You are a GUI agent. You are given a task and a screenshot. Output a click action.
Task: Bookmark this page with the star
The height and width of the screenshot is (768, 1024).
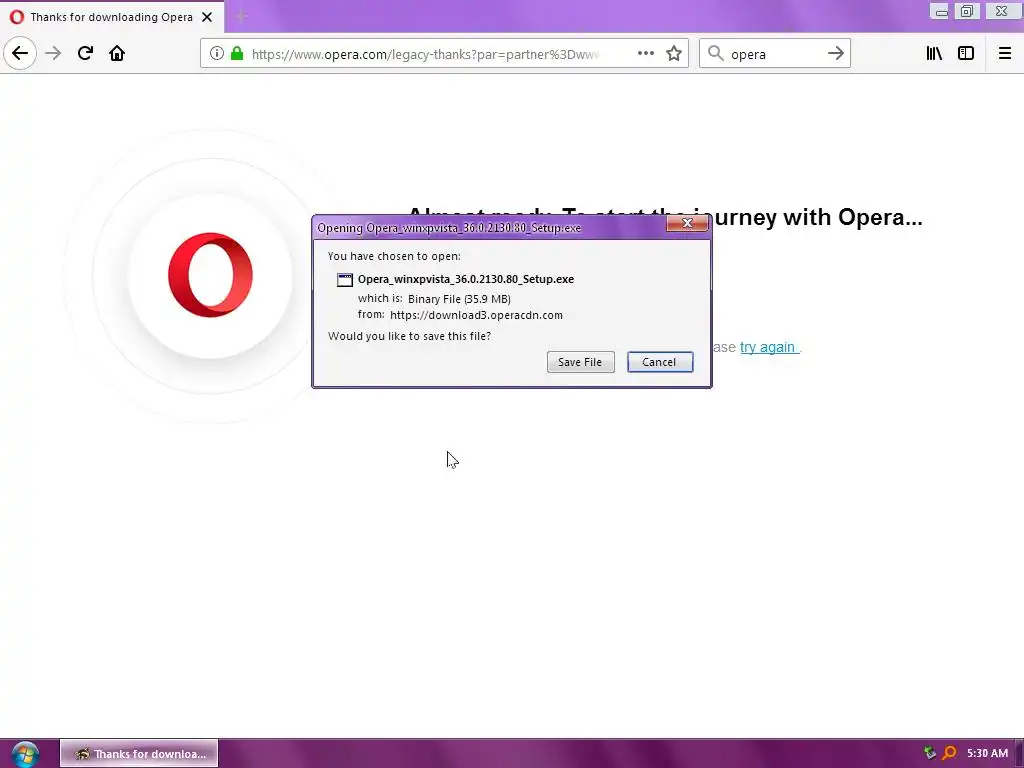click(674, 54)
